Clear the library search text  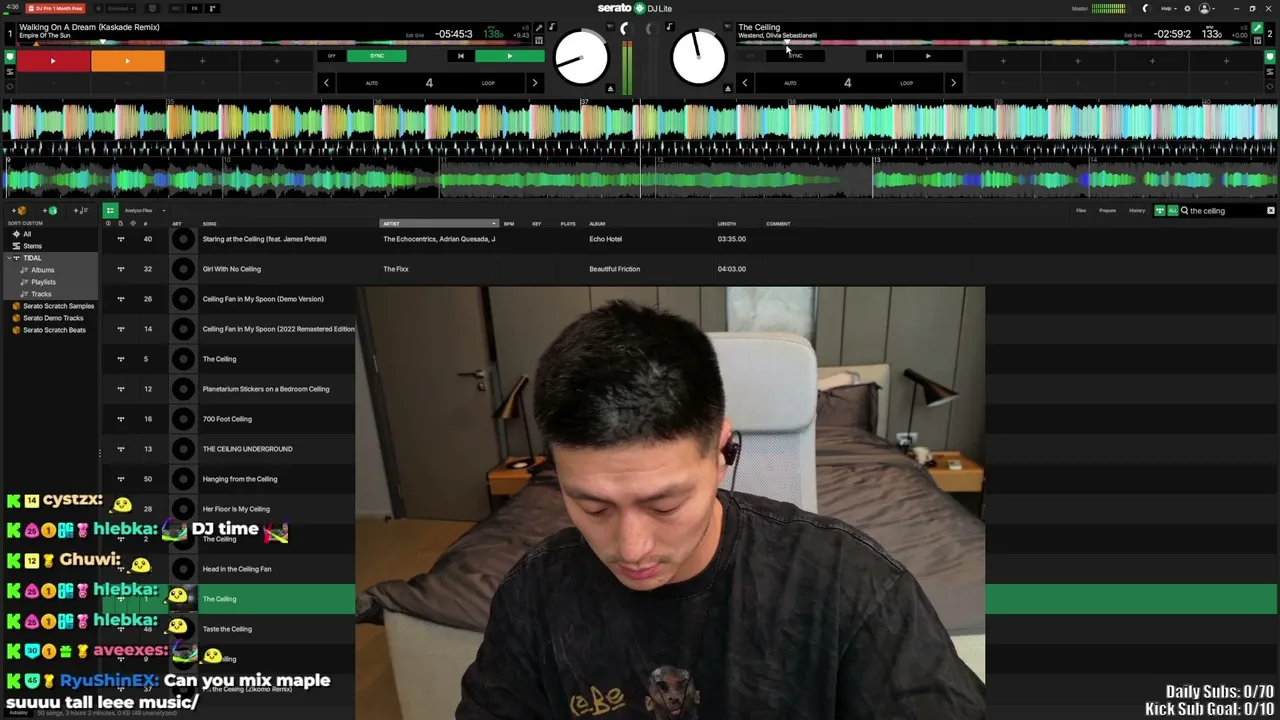click(x=1271, y=211)
